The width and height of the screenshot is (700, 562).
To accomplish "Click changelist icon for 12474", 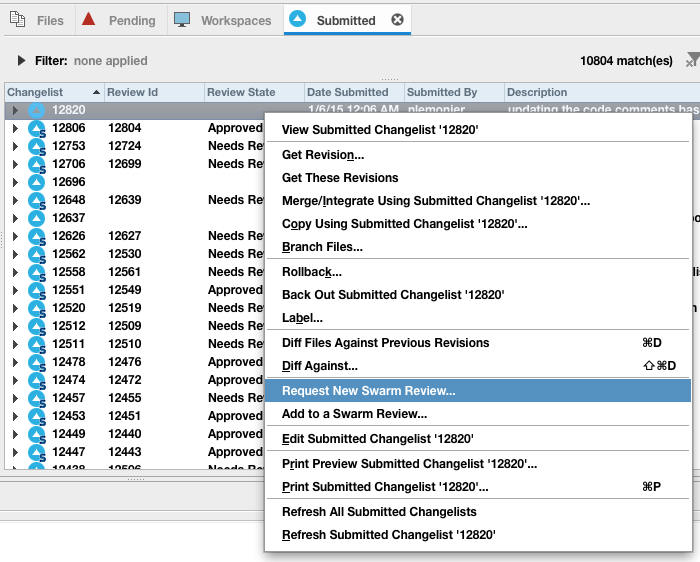I will (x=37, y=380).
